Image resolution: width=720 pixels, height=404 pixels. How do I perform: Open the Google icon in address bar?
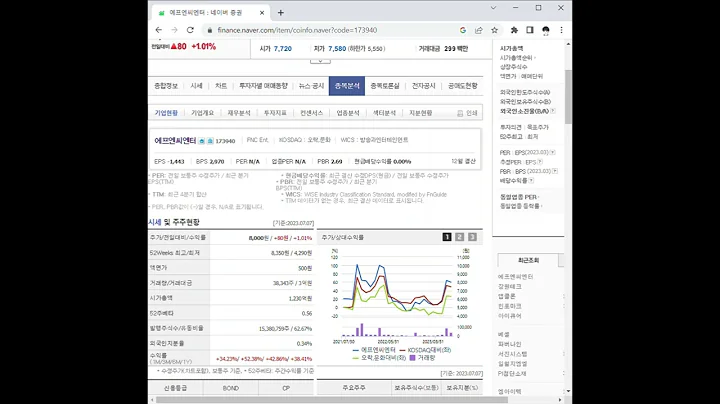tap(462, 30)
